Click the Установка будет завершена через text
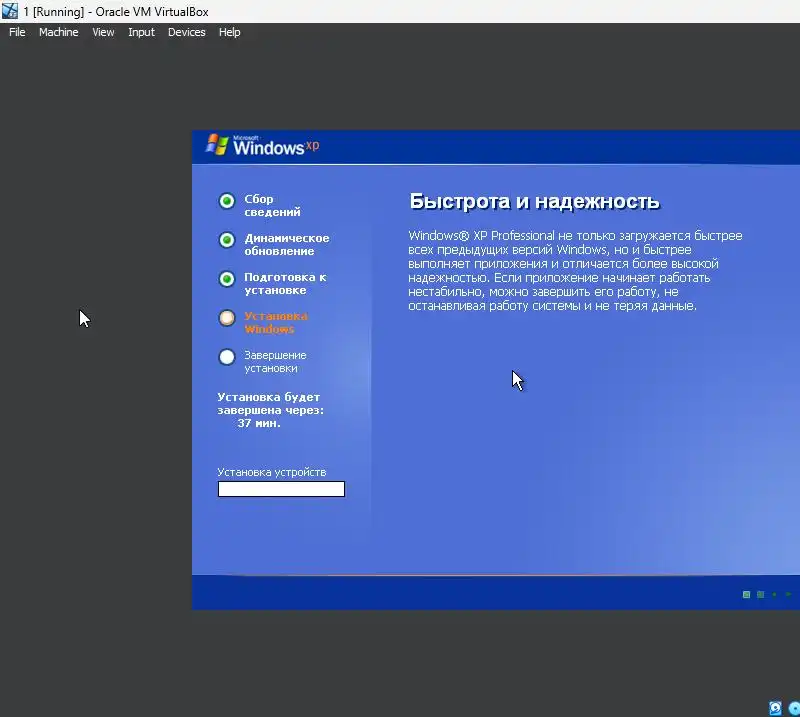Viewport: 800px width, 717px height. [x=270, y=404]
